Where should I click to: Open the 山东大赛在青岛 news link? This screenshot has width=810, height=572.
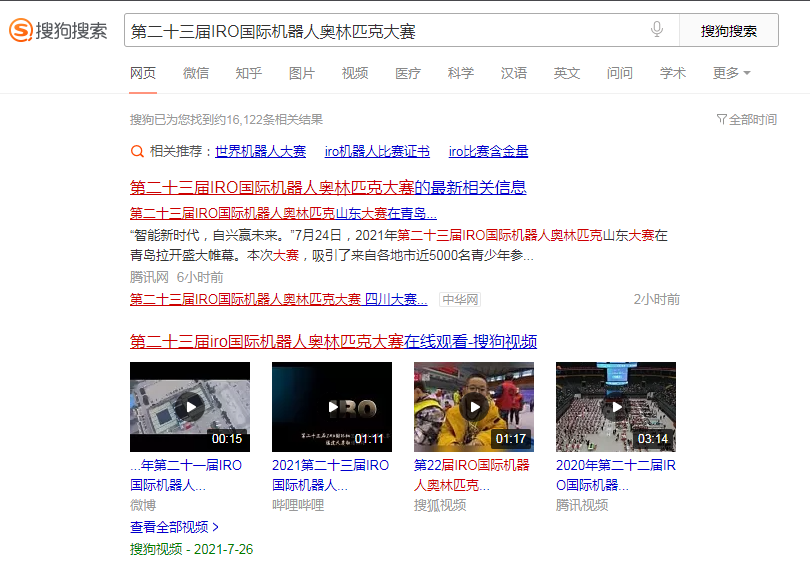pos(283,213)
